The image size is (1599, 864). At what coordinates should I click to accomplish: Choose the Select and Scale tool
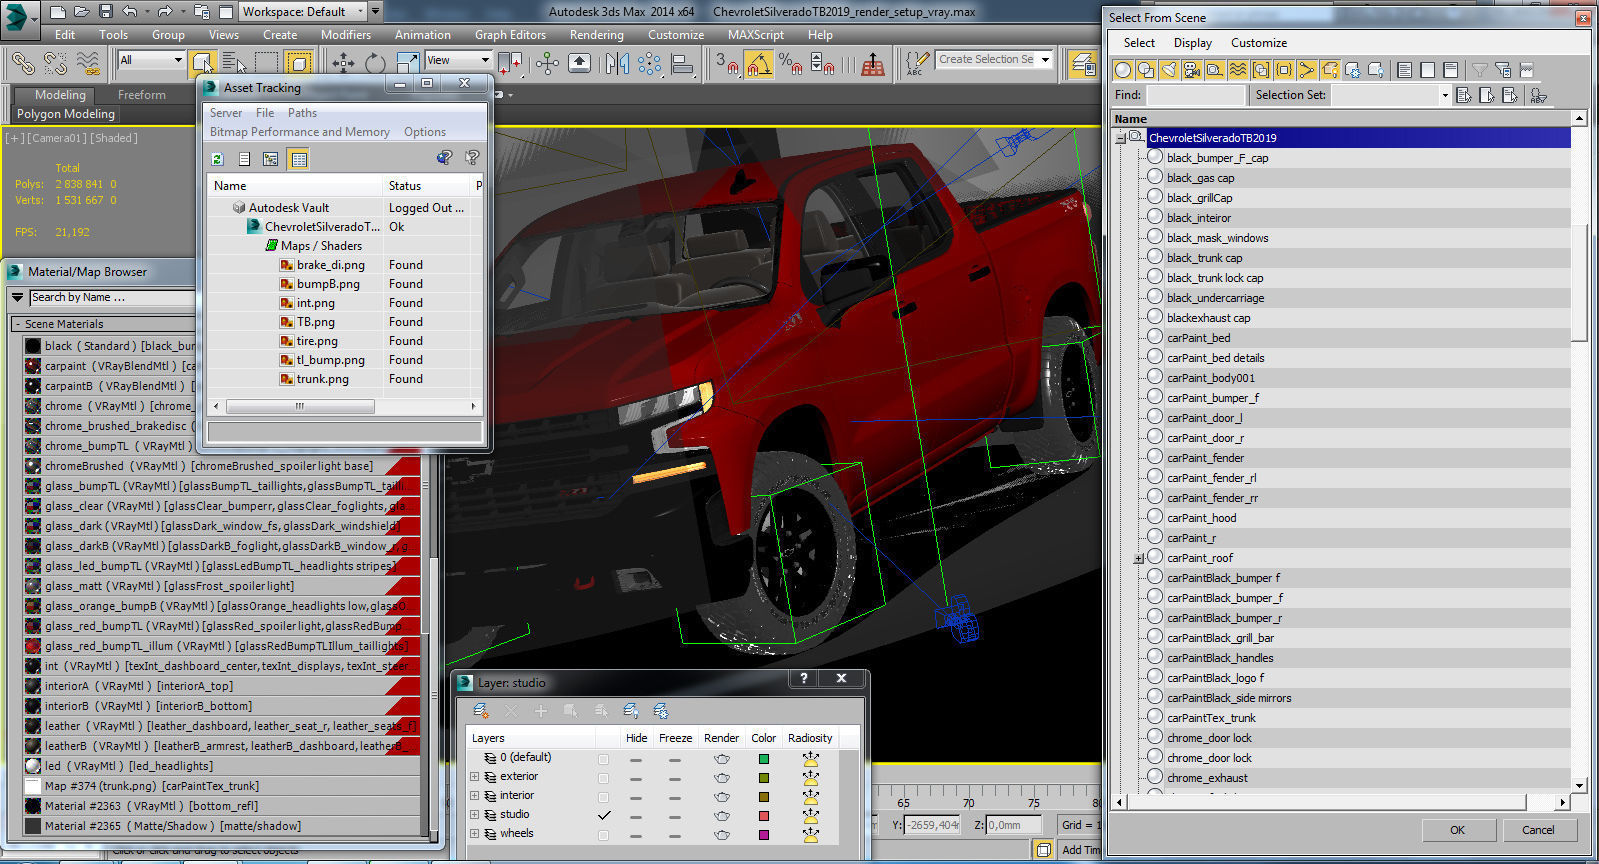pos(407,63)
